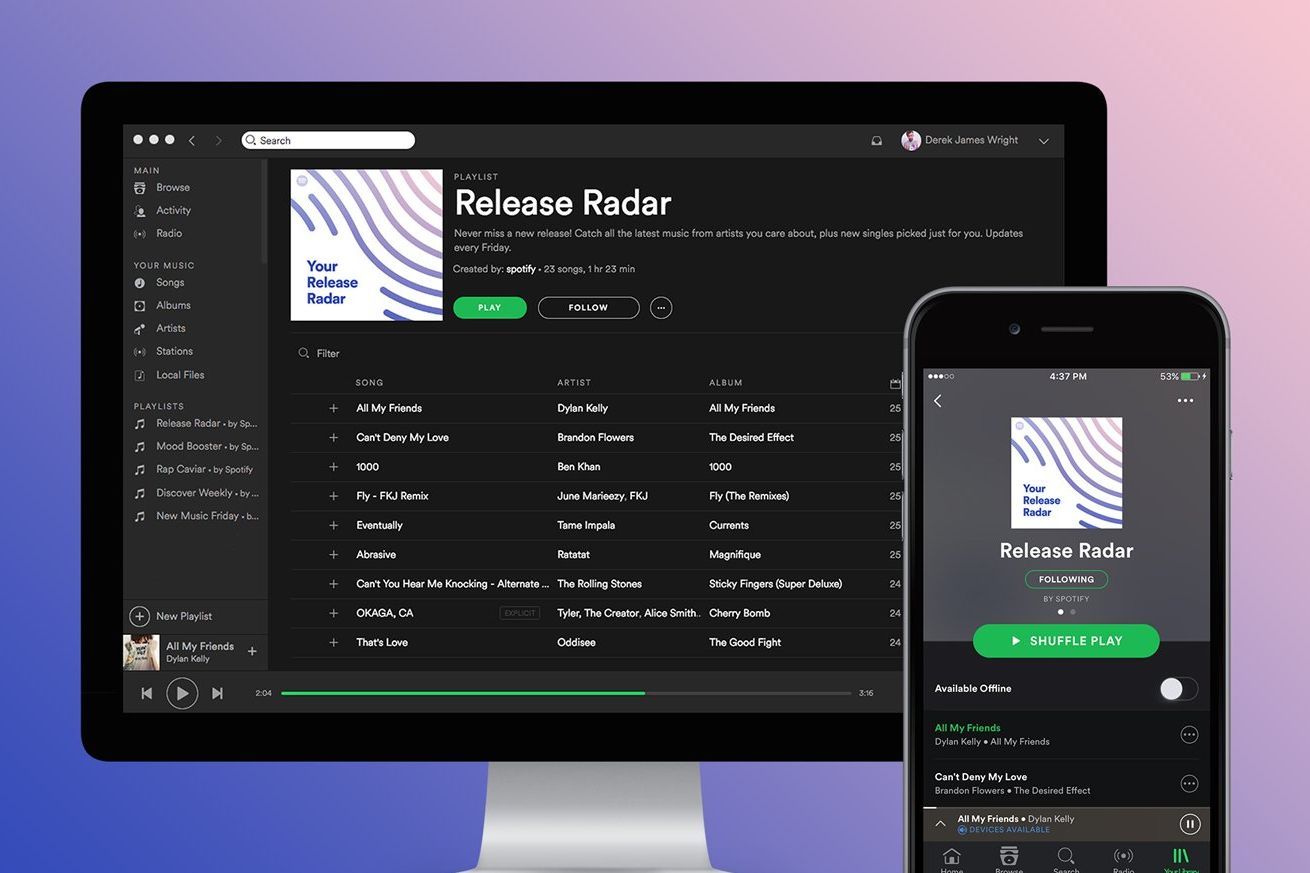
Task: Open Browse from the sidebar icon
Action: click(x=142, y=187)
